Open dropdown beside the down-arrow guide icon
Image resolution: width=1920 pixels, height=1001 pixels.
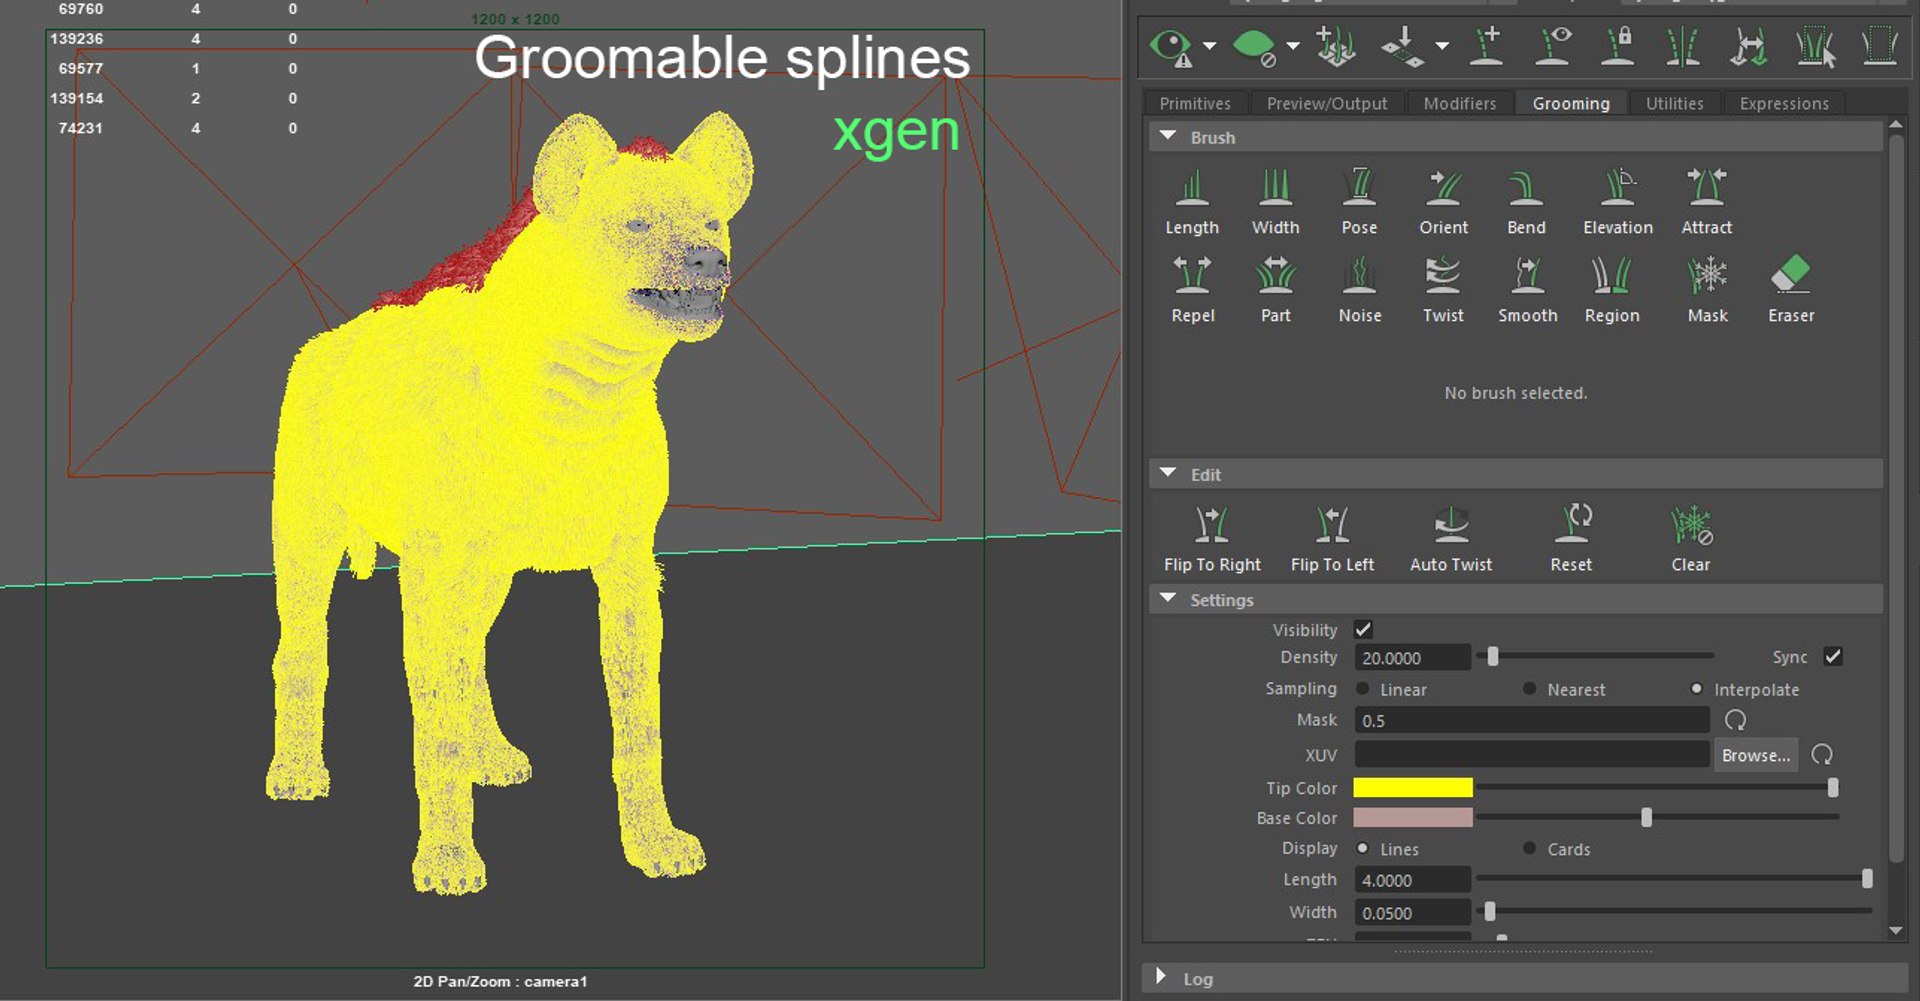1441,46
